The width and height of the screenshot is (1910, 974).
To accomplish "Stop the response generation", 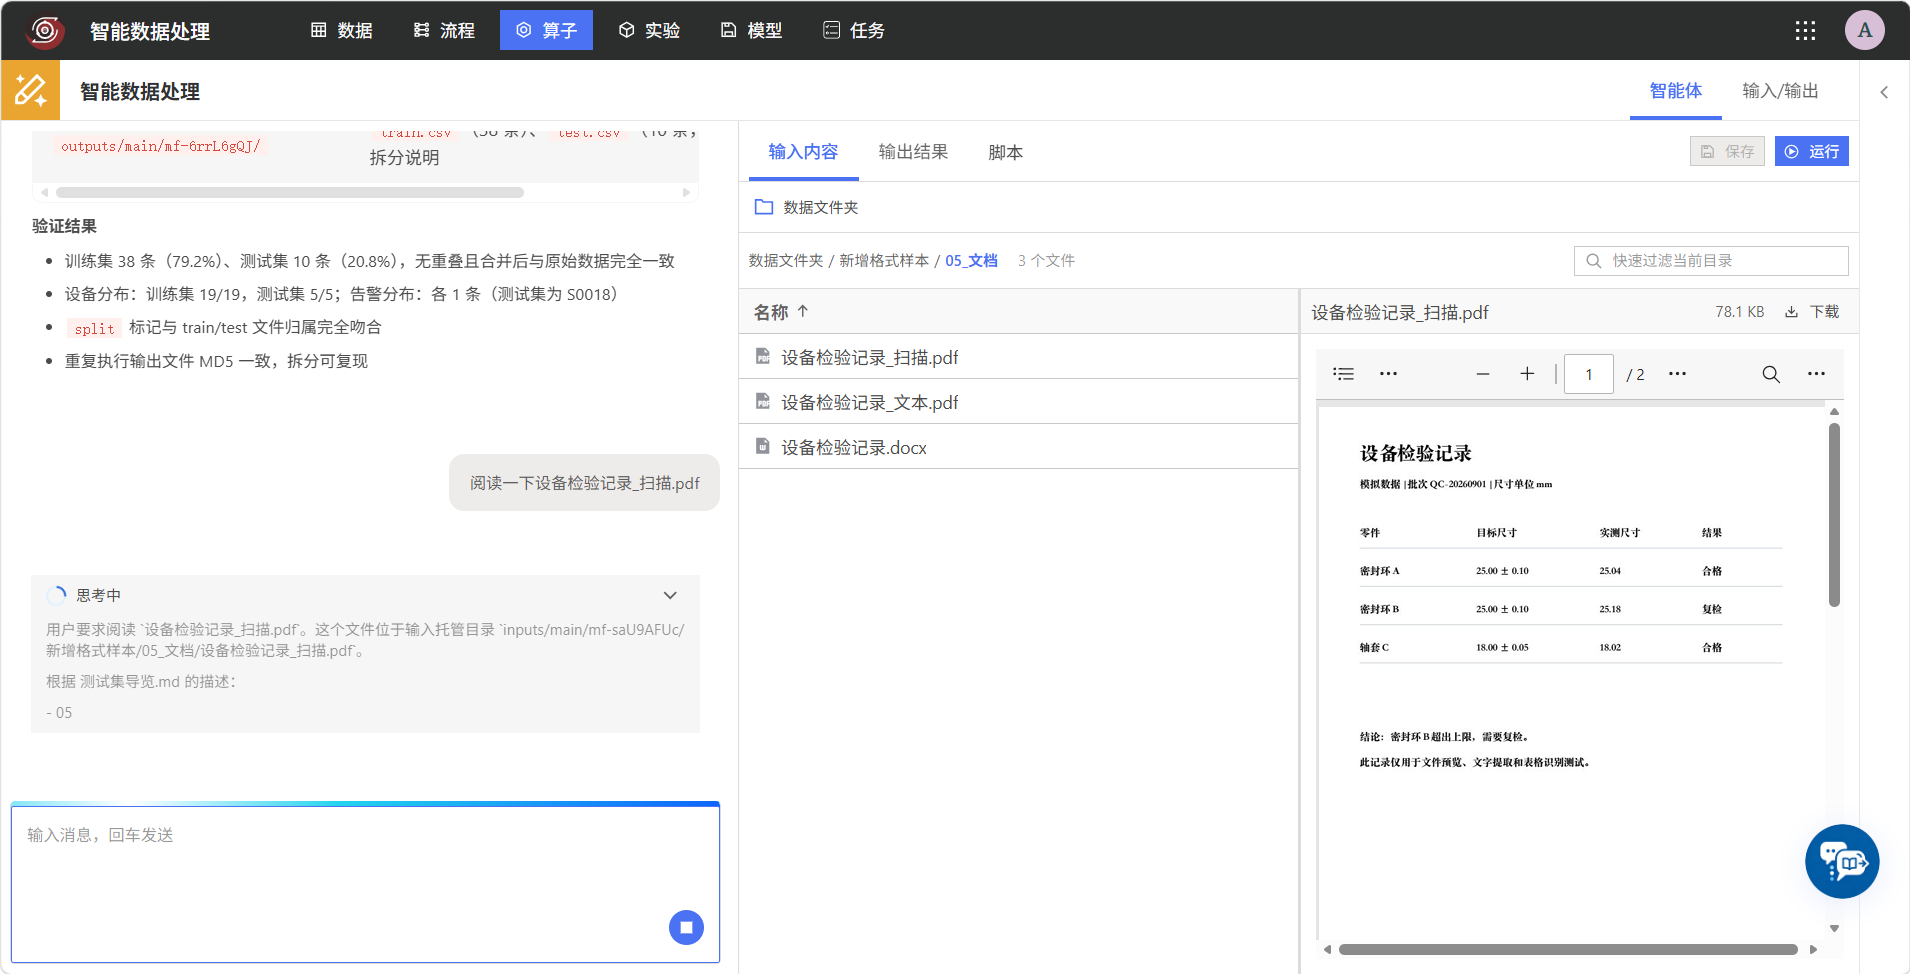I will pos(686,927).
